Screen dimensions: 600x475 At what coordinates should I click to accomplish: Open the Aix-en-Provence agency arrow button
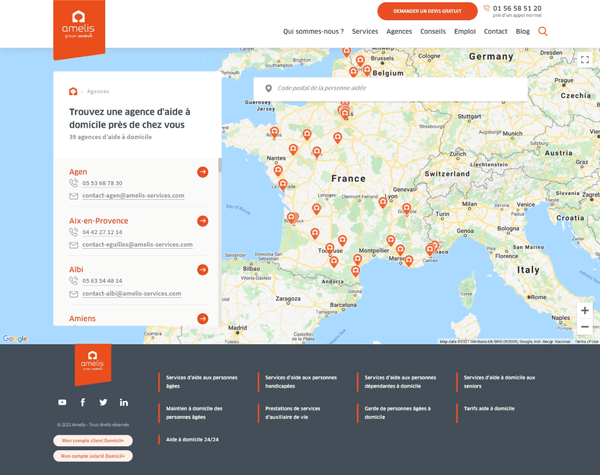[203, 221]
